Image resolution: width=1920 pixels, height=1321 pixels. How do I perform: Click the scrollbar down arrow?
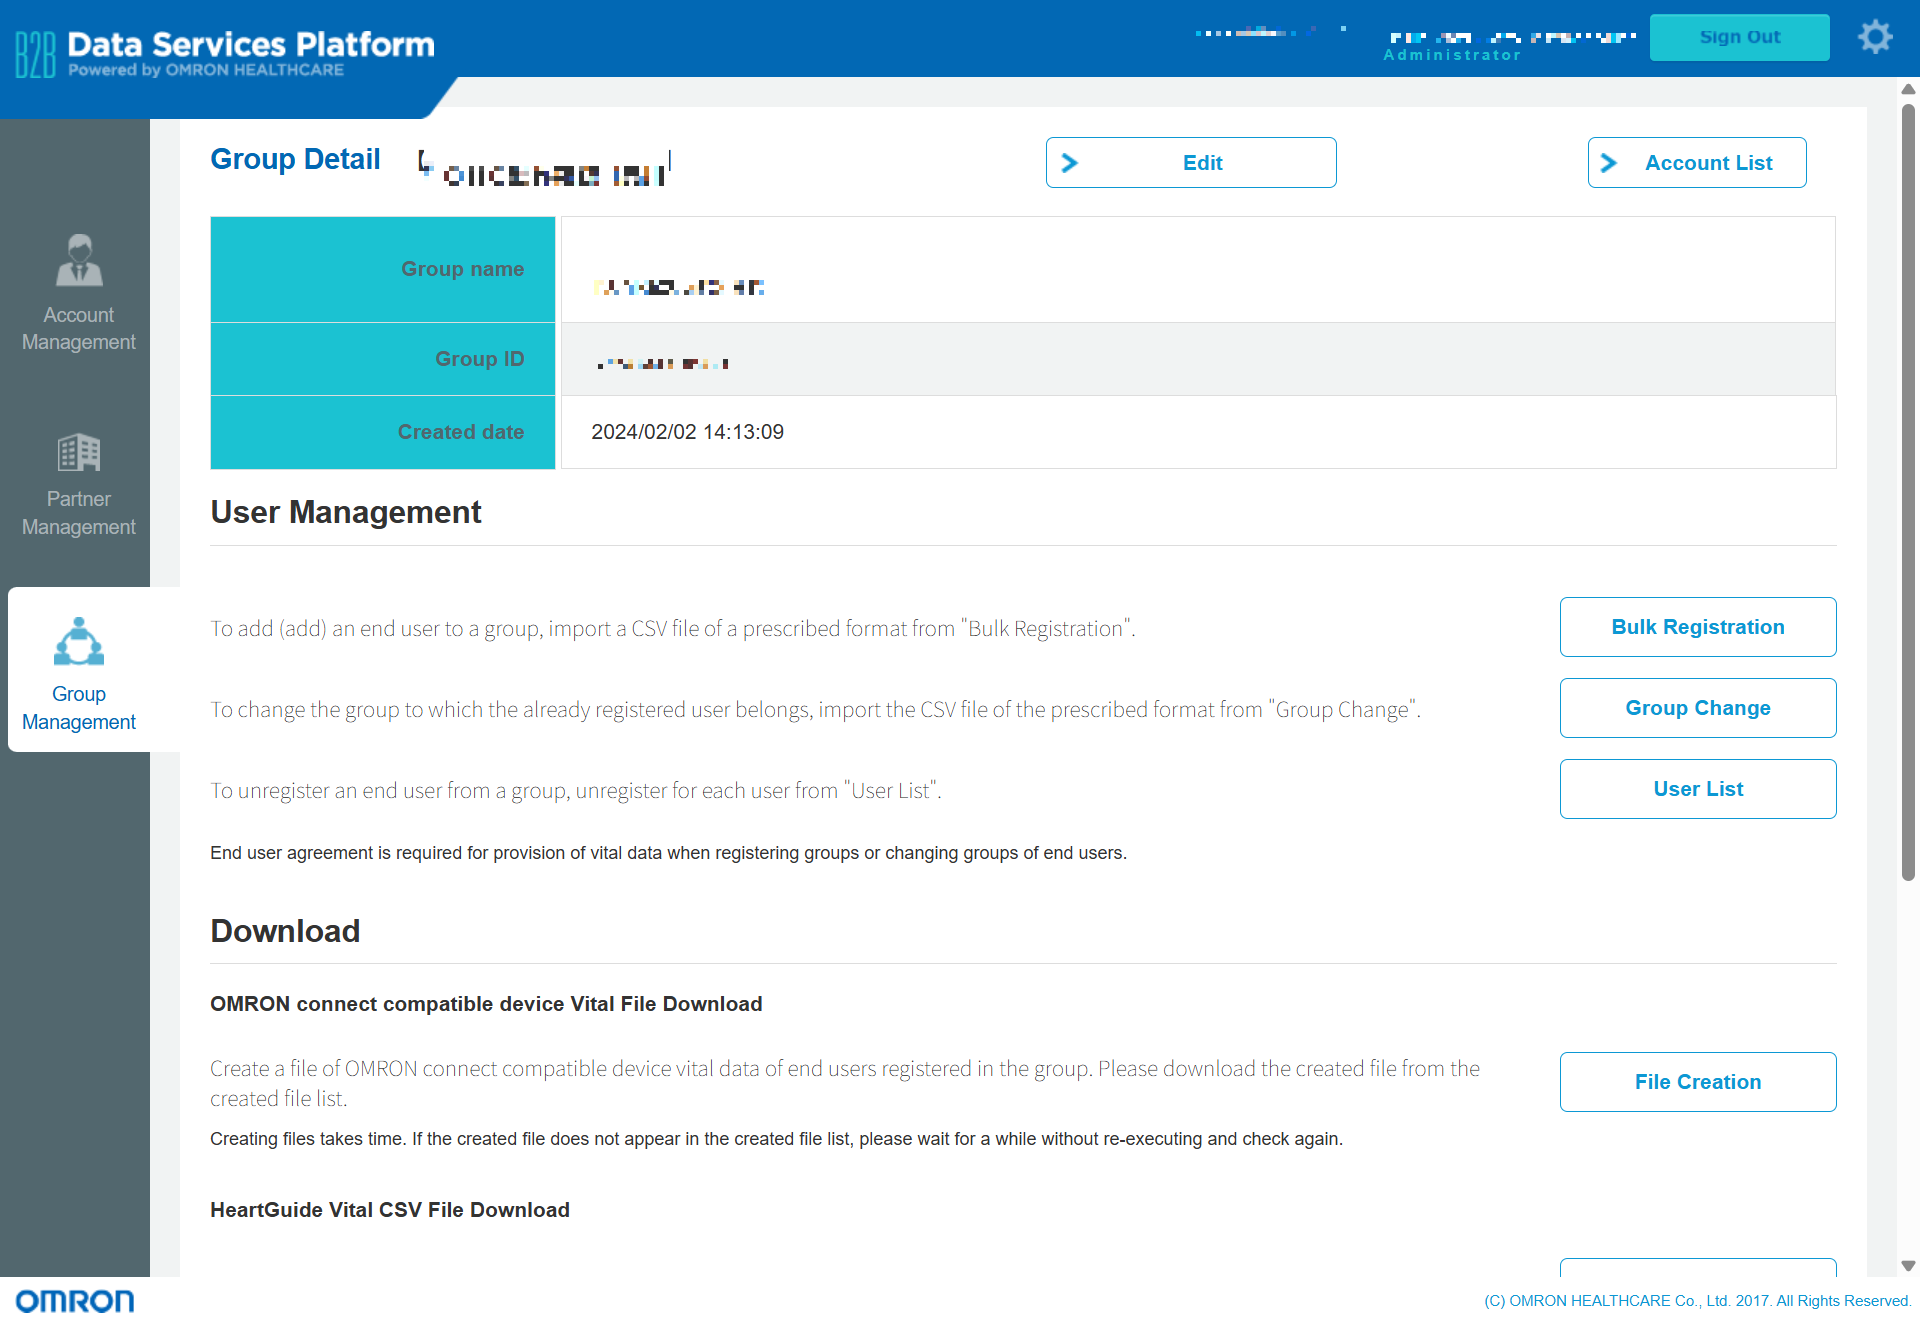[x=1908, y=1266]
